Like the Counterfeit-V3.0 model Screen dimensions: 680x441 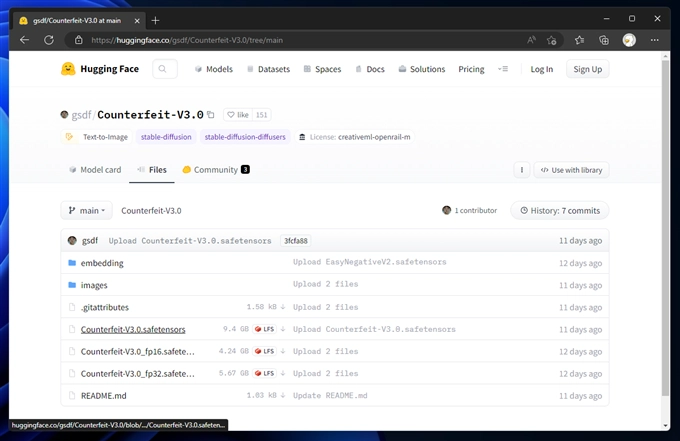pos(238,115)
